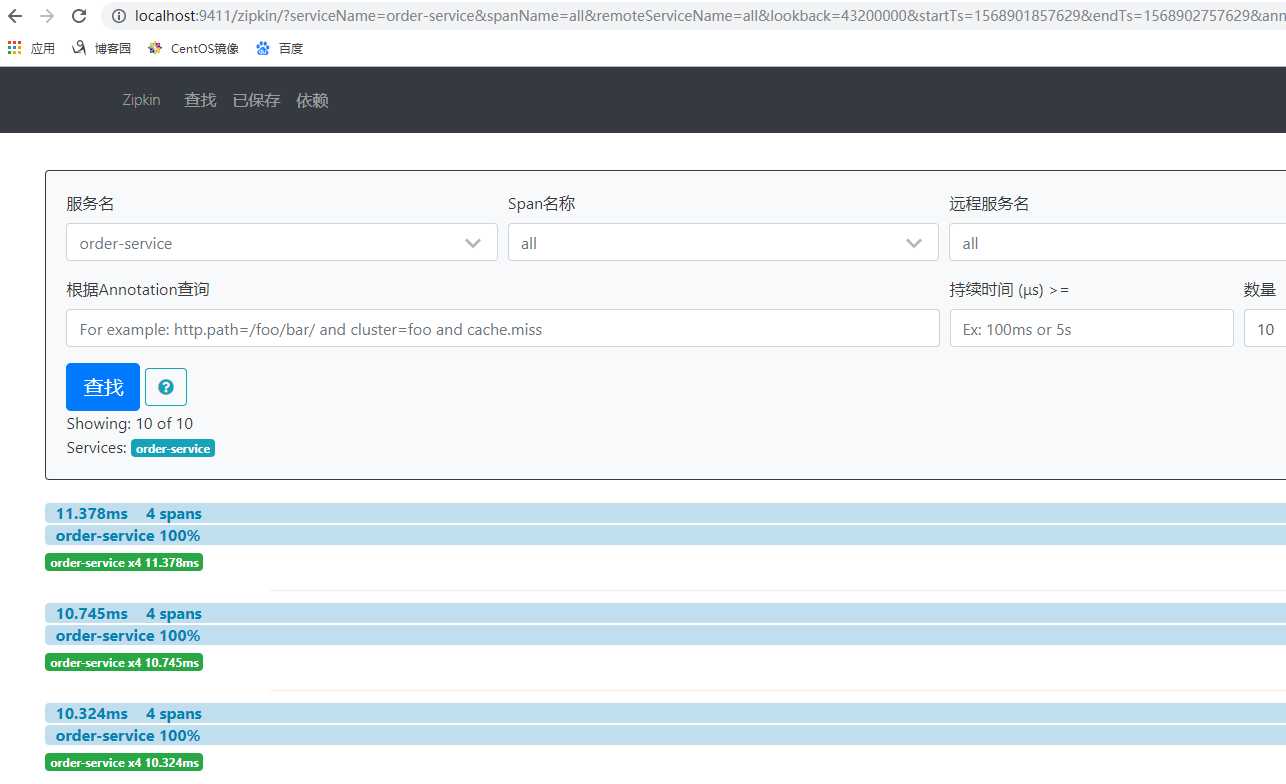Click order-service 100% bar under 10.745ms trace

click(665, 635)
